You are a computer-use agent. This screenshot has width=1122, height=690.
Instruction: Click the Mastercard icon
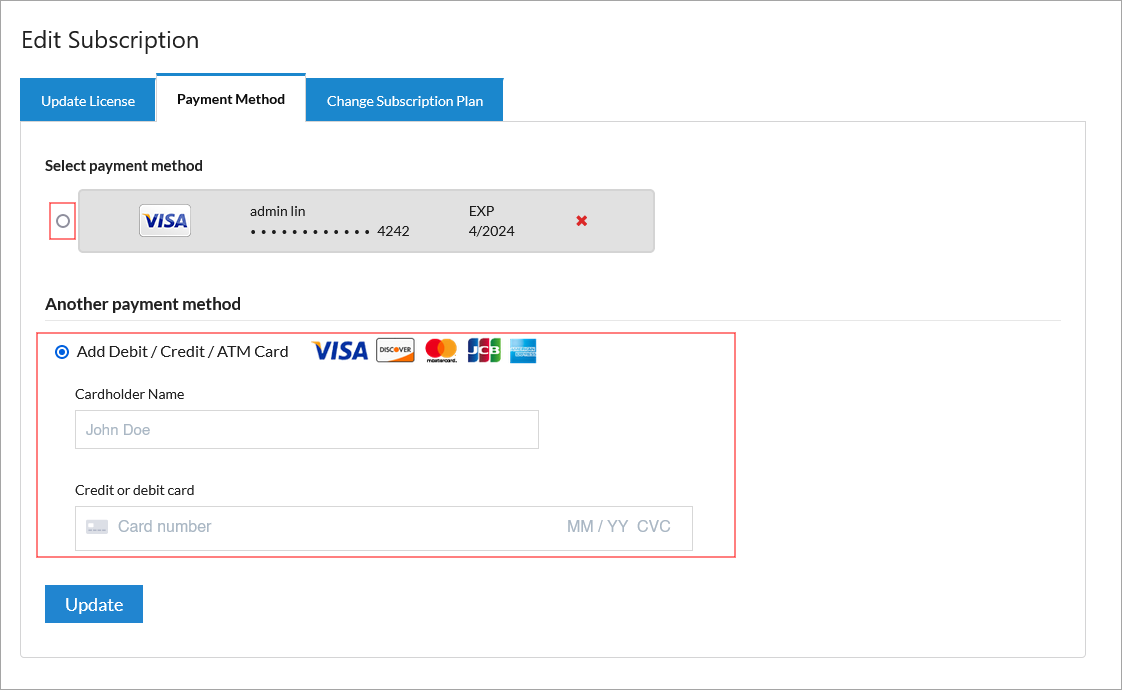[441, 350]
